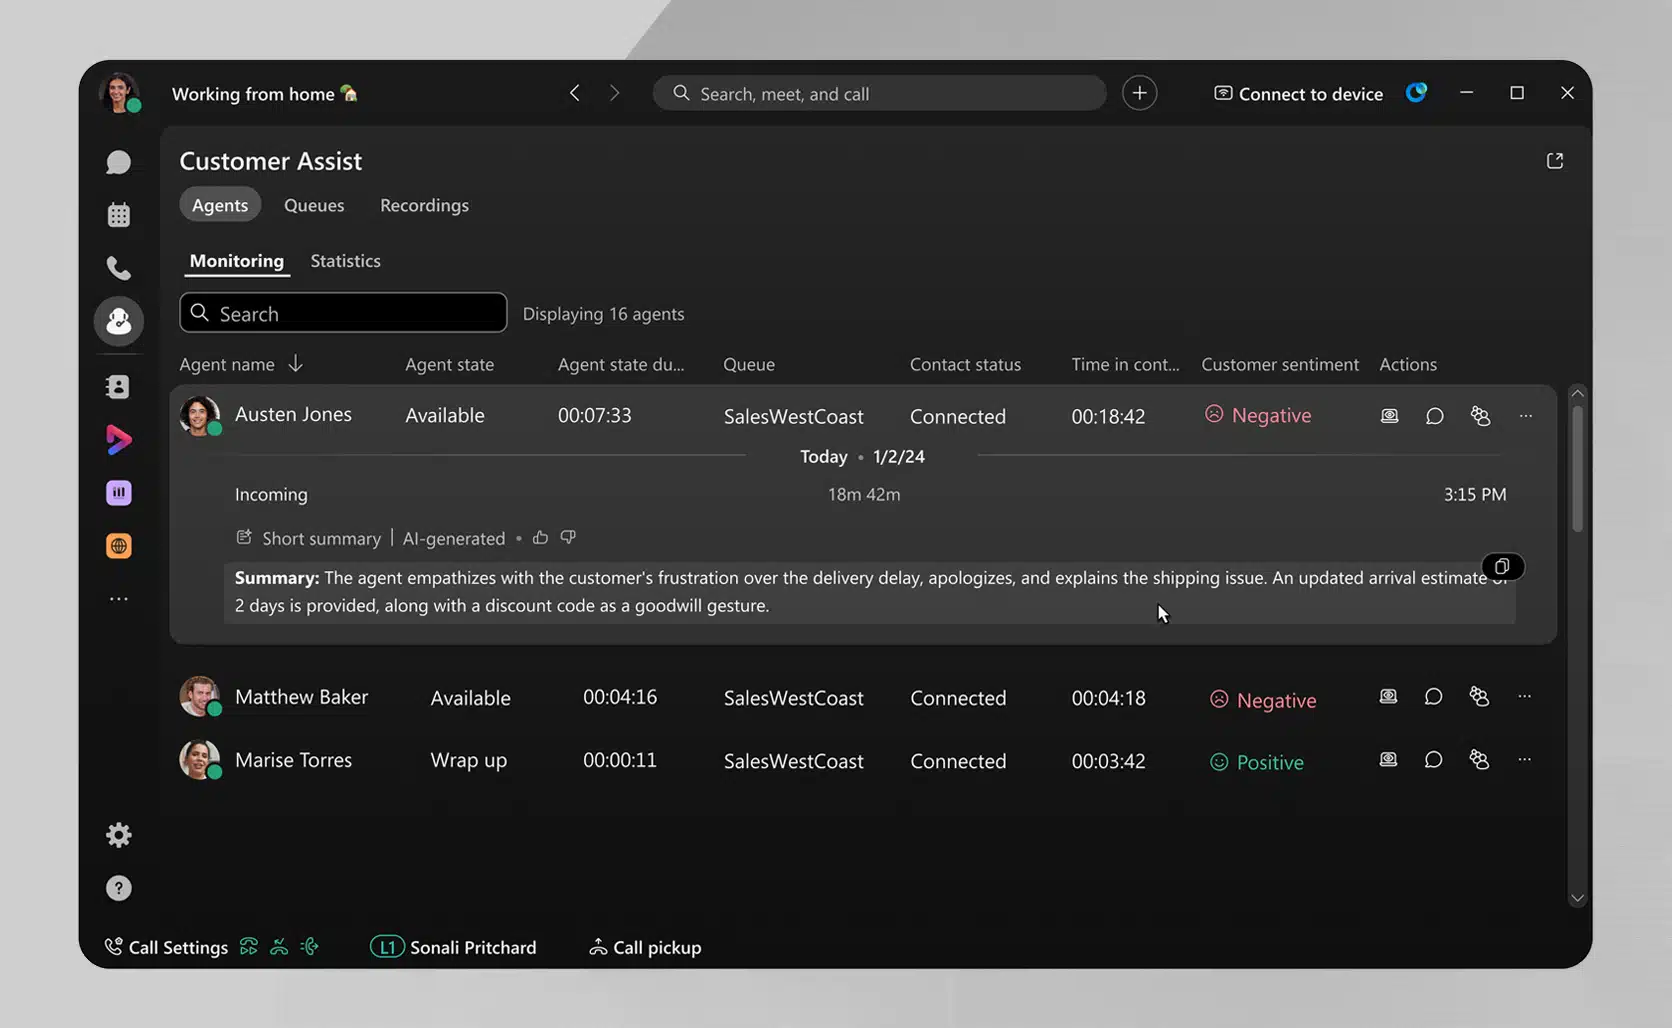Open the Contacts sidebar icon

tap(118, 387)
